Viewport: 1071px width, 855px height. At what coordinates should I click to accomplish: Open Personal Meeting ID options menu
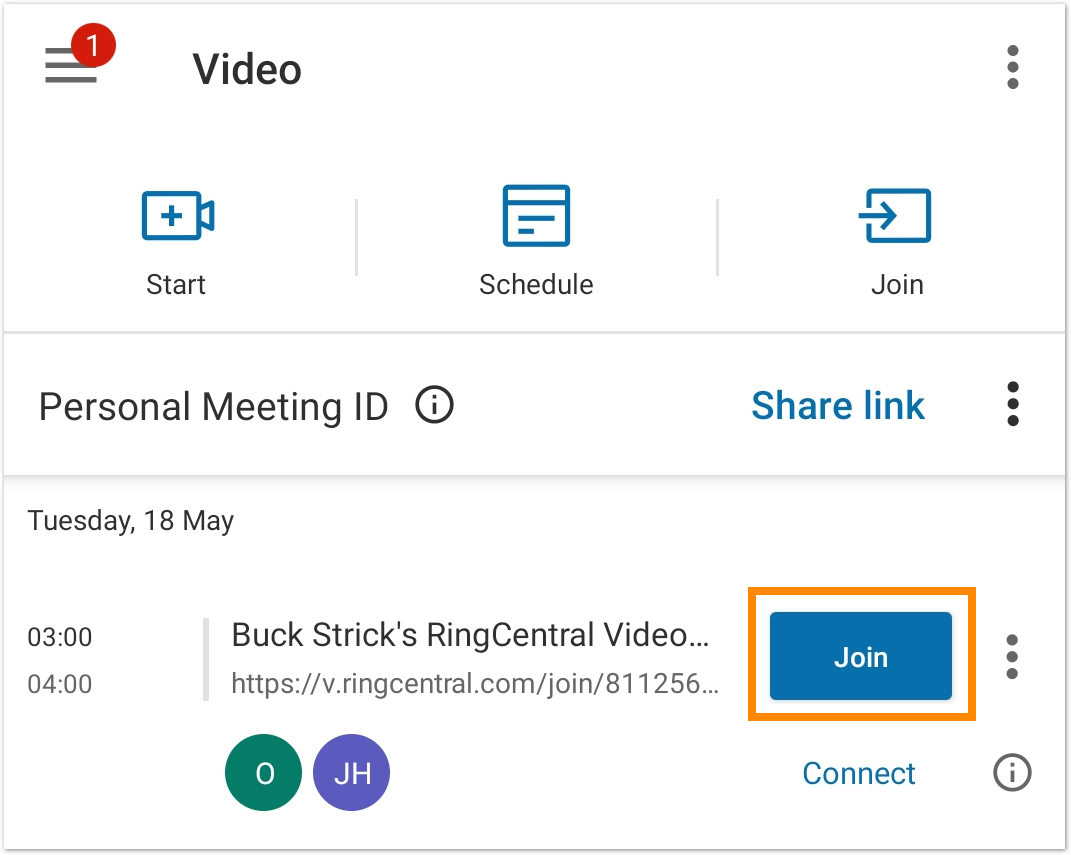(1012, 405)
